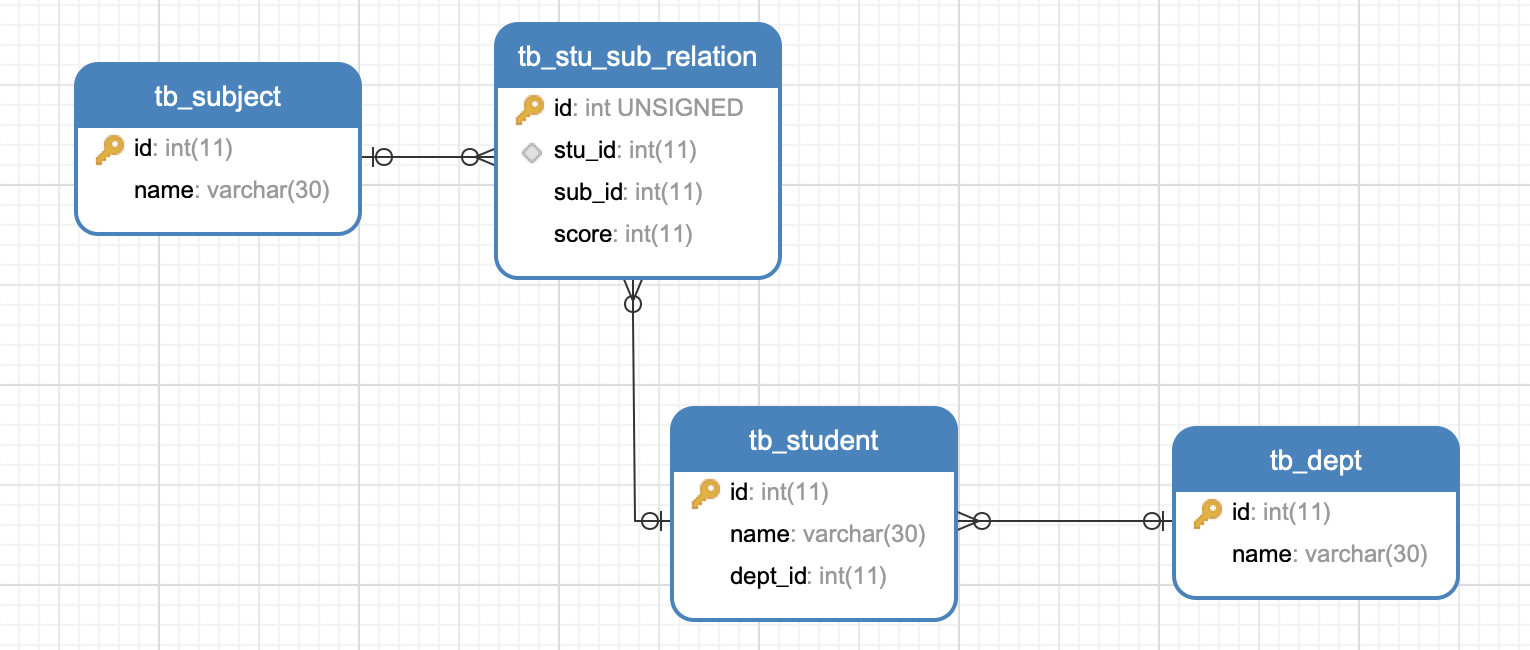Viewport: 1530px width, 650px height.
Task: Click crow's foot connector below tb_stu_sub_relation
Action: coord(632,296)
